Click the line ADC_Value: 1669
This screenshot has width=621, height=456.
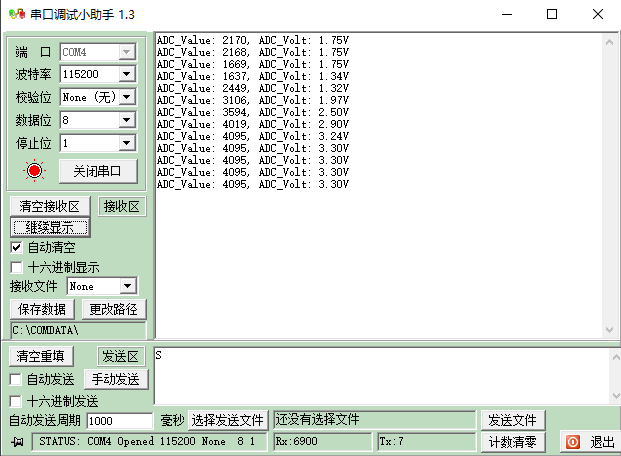253,64
